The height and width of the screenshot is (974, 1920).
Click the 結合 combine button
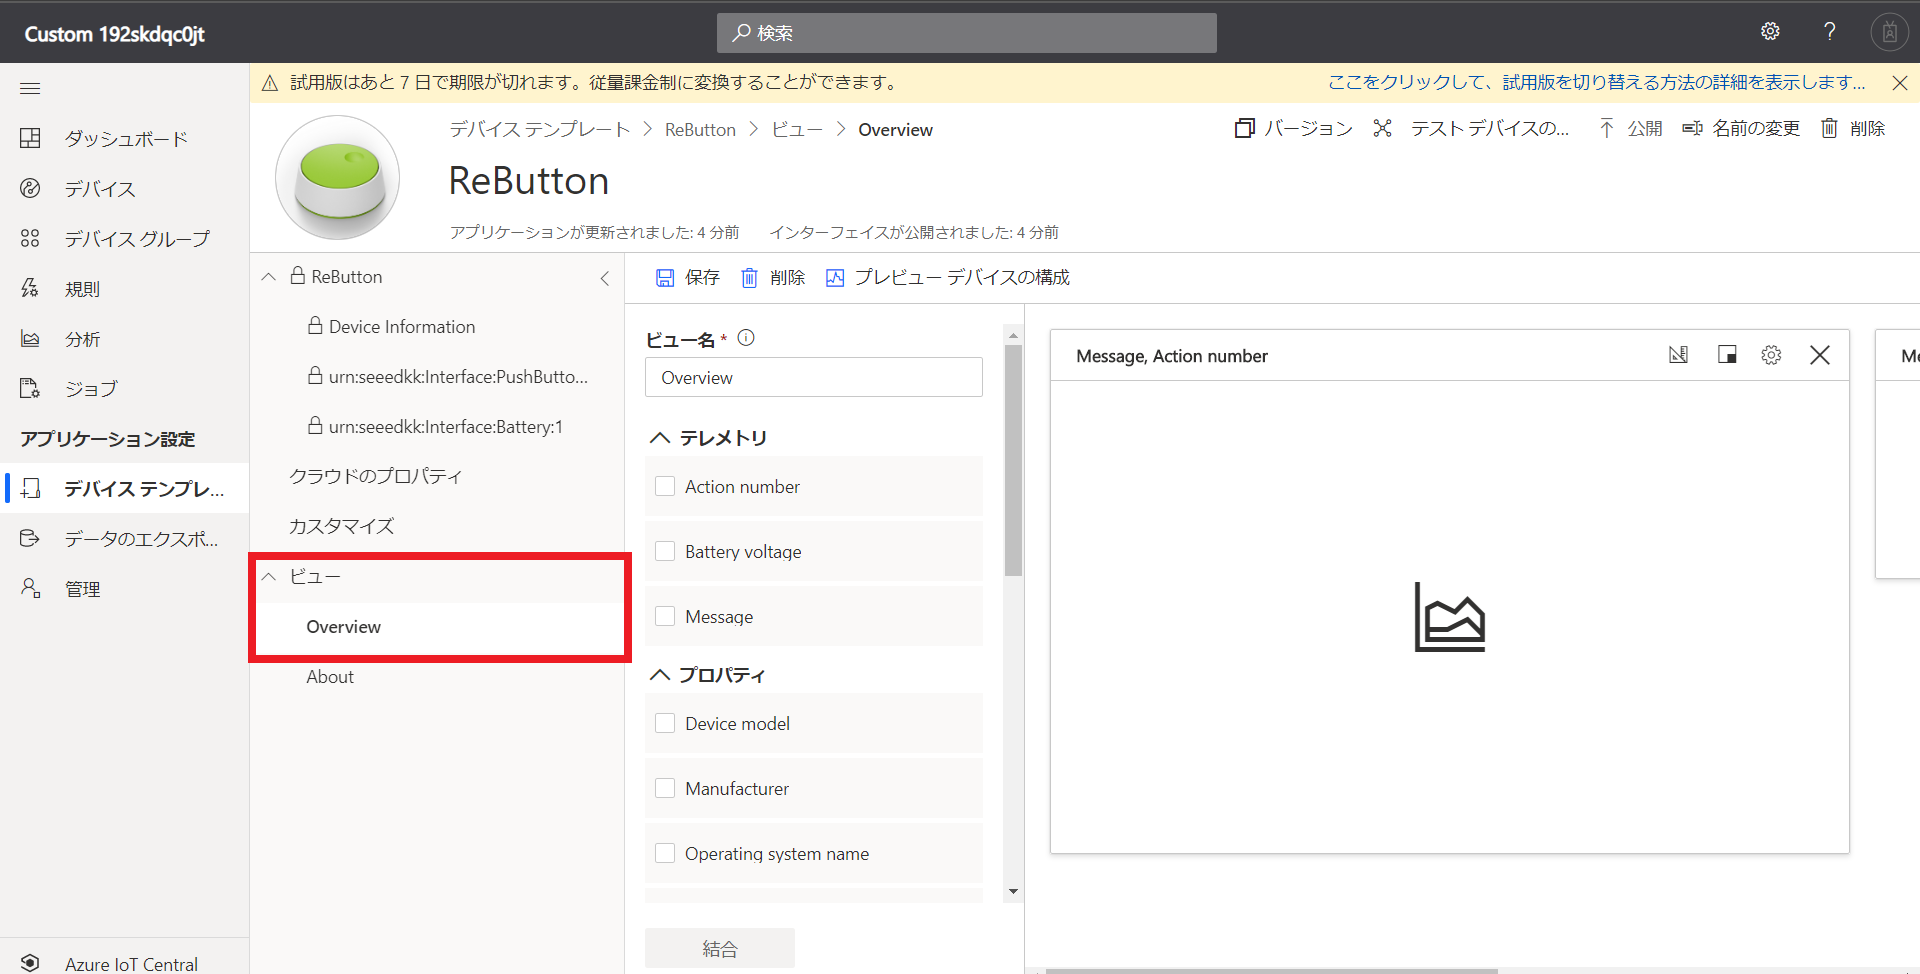point(720,949)
